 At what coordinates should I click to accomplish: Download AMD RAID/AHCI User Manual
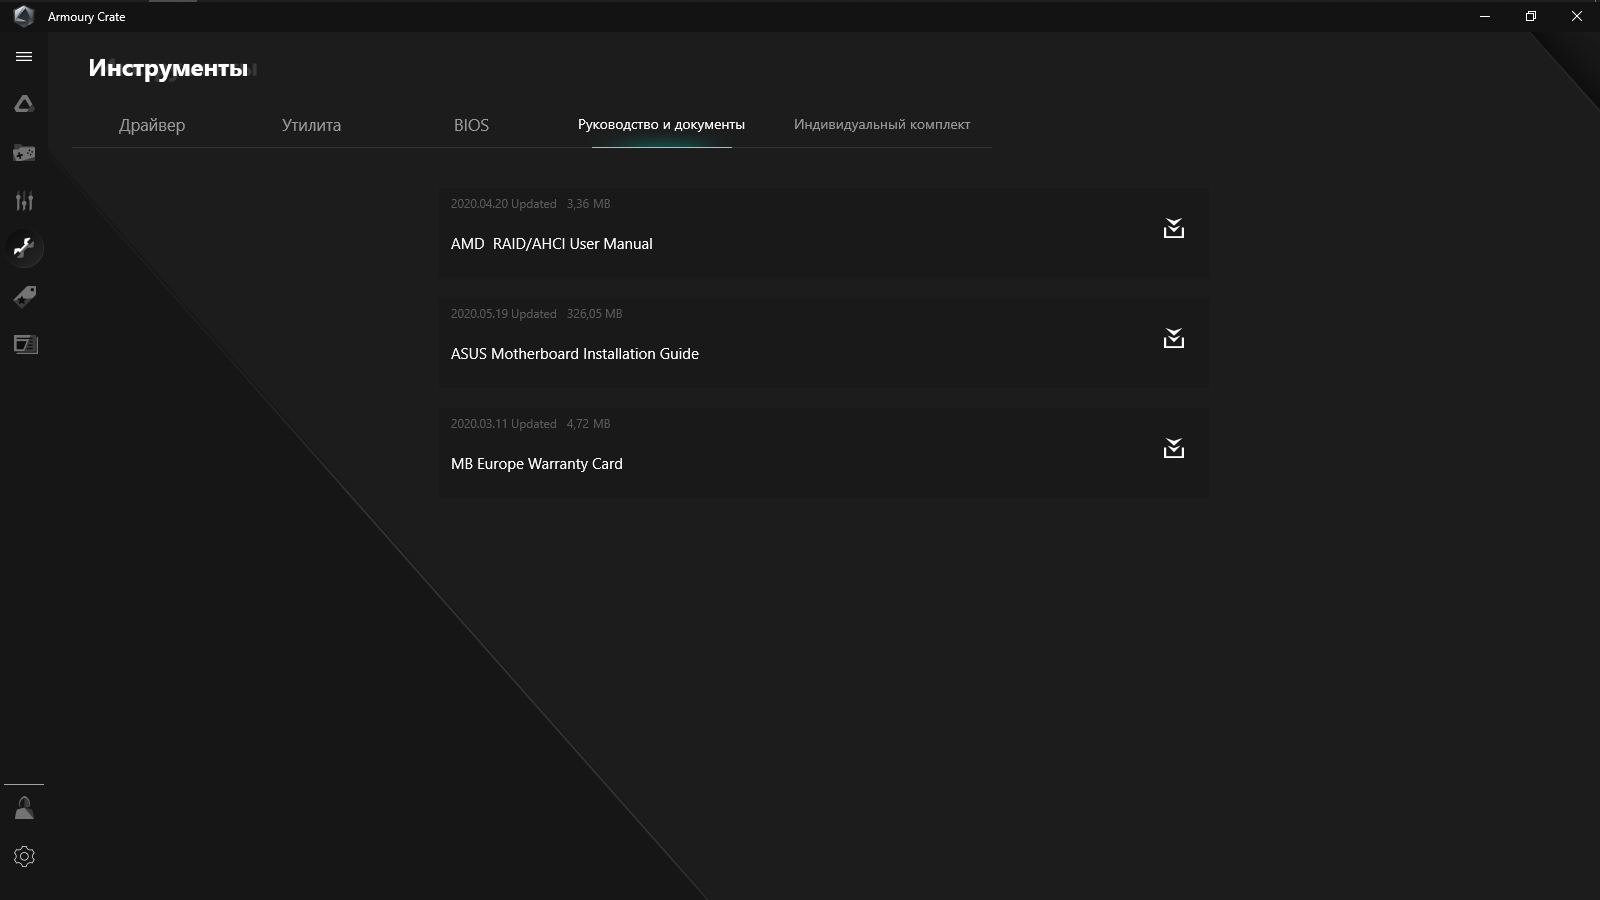(1173, 229)
